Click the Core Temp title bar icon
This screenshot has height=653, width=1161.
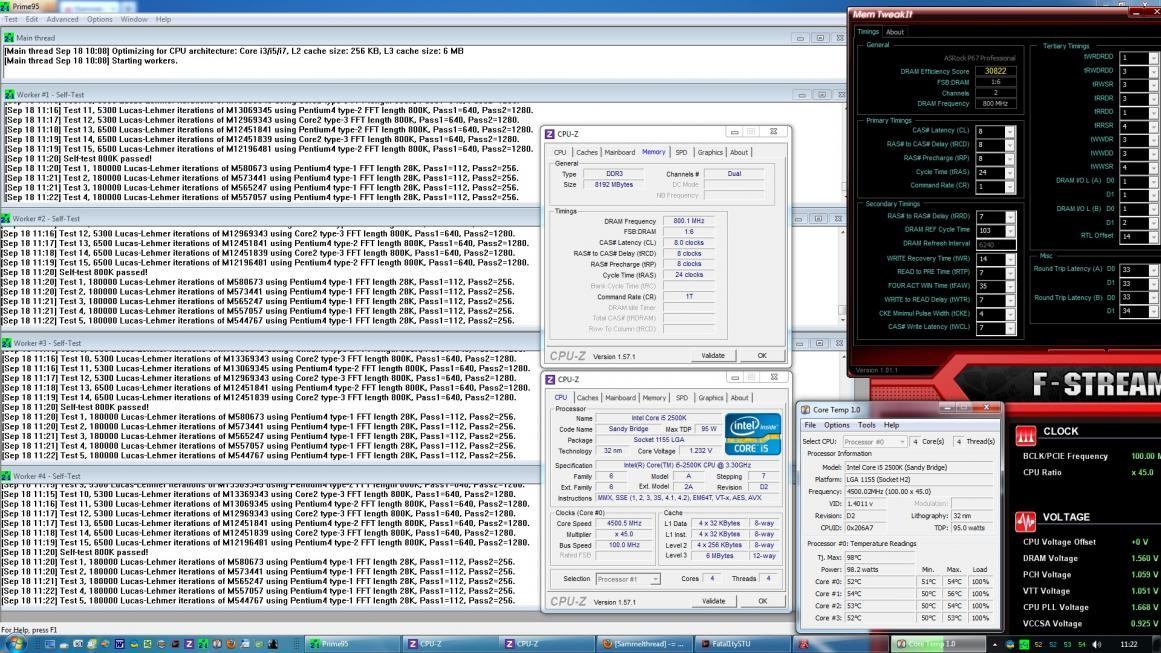pyautogui.click(x=805, y=409)
